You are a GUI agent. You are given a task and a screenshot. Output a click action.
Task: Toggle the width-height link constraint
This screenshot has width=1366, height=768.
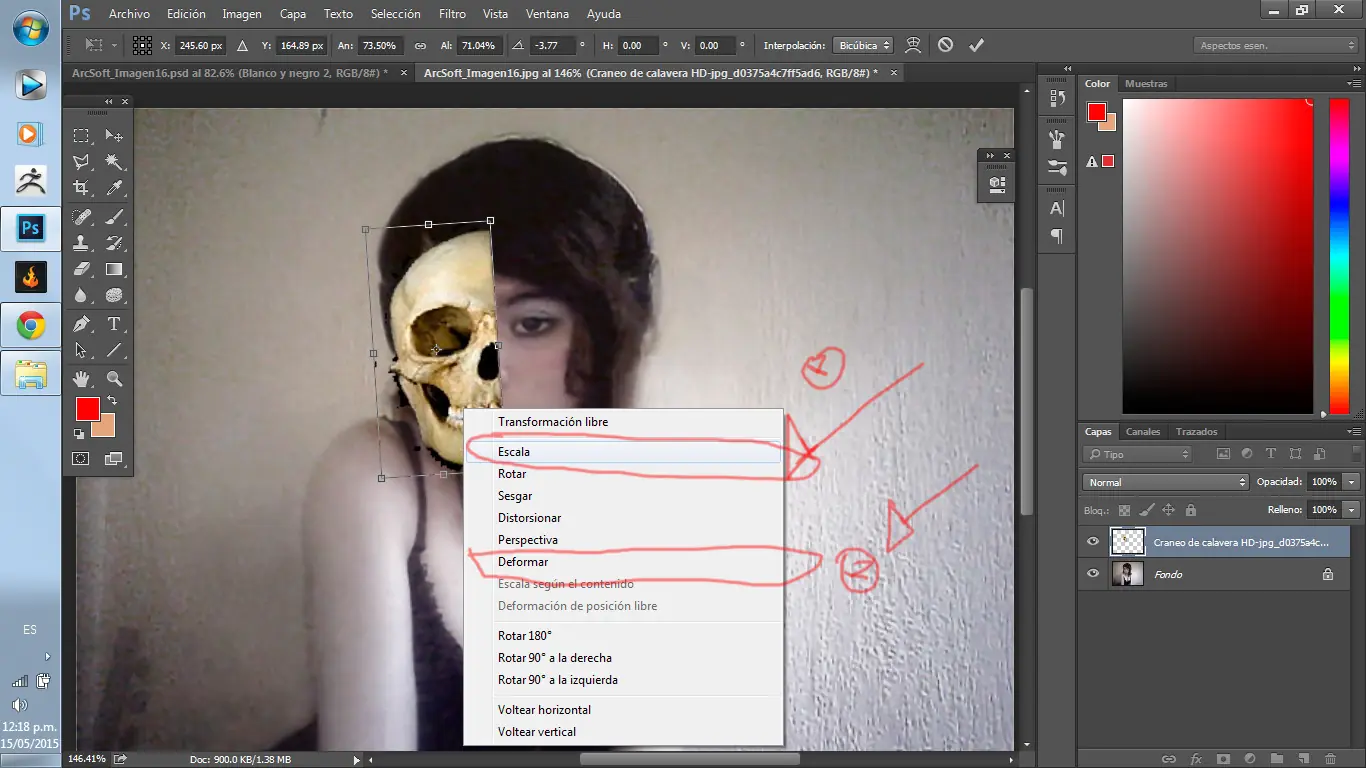click(x=420, y=46)
